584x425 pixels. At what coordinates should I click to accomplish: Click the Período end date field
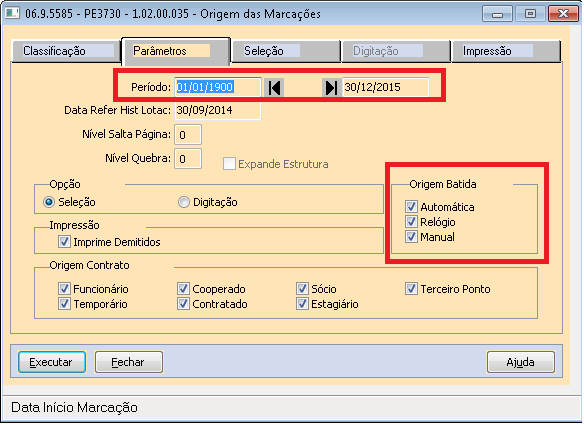coord(386,87)
